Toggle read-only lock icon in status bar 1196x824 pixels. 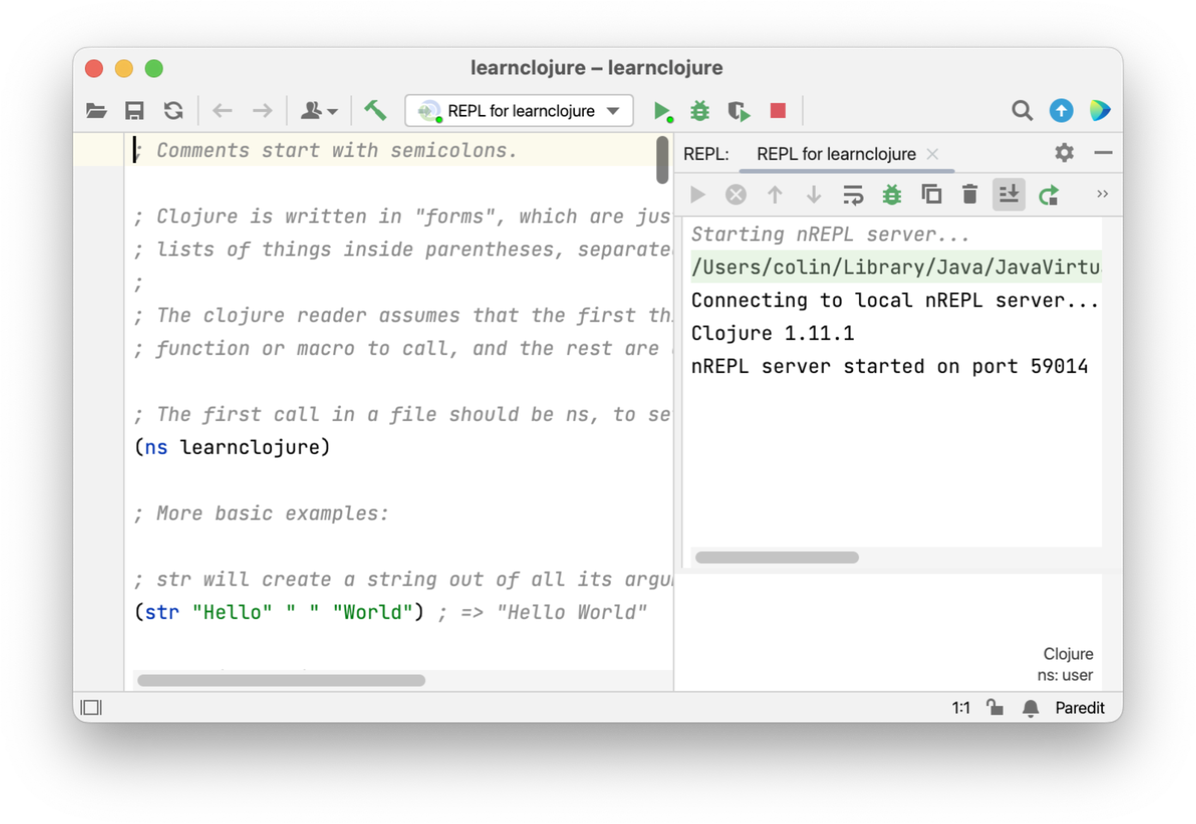pyautogui.click(x=995, y=707)
